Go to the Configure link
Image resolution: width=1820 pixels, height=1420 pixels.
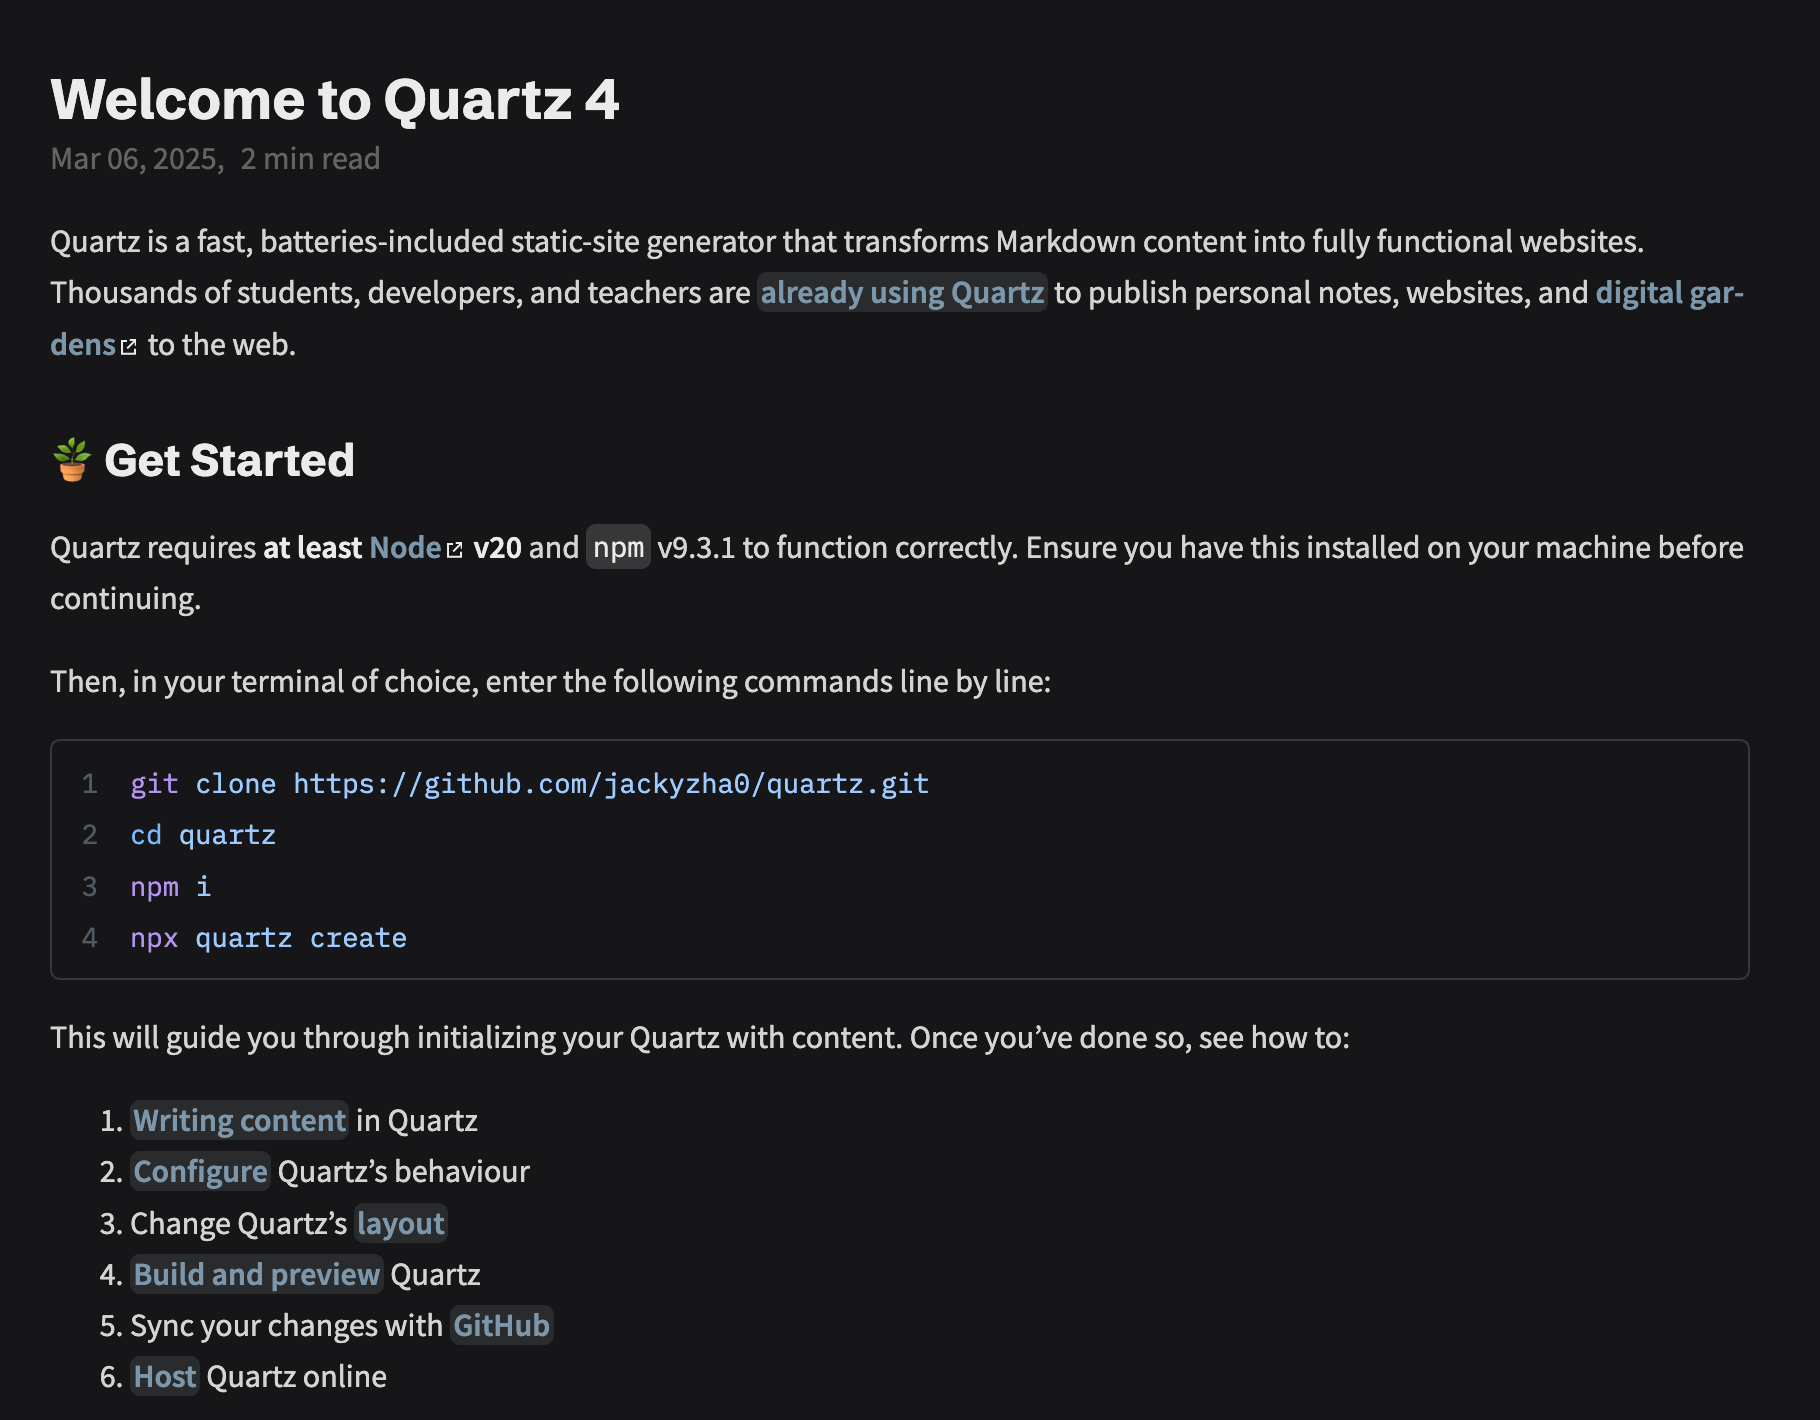coord(200,1172)
